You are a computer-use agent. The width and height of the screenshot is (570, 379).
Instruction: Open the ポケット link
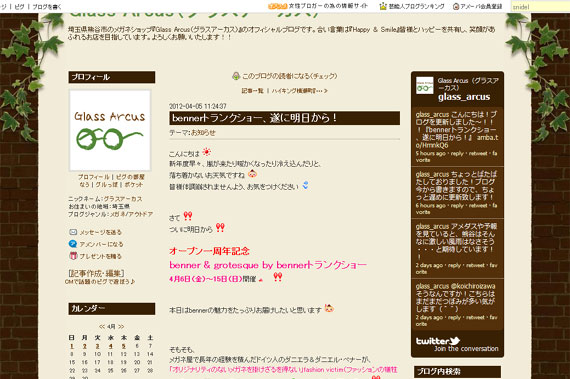133,185
